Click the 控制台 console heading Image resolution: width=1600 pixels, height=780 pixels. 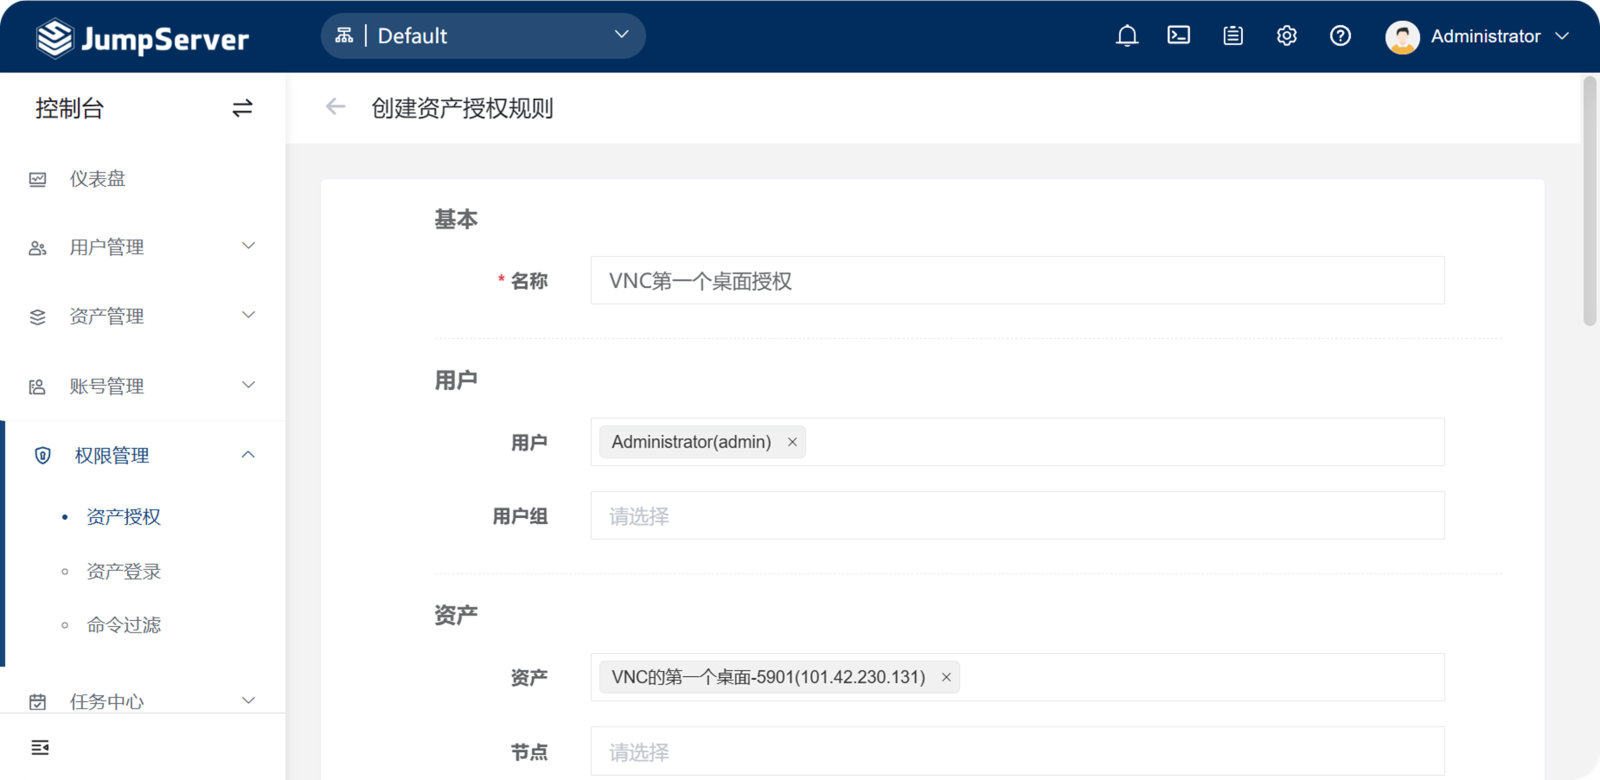(x=70, y=108)
